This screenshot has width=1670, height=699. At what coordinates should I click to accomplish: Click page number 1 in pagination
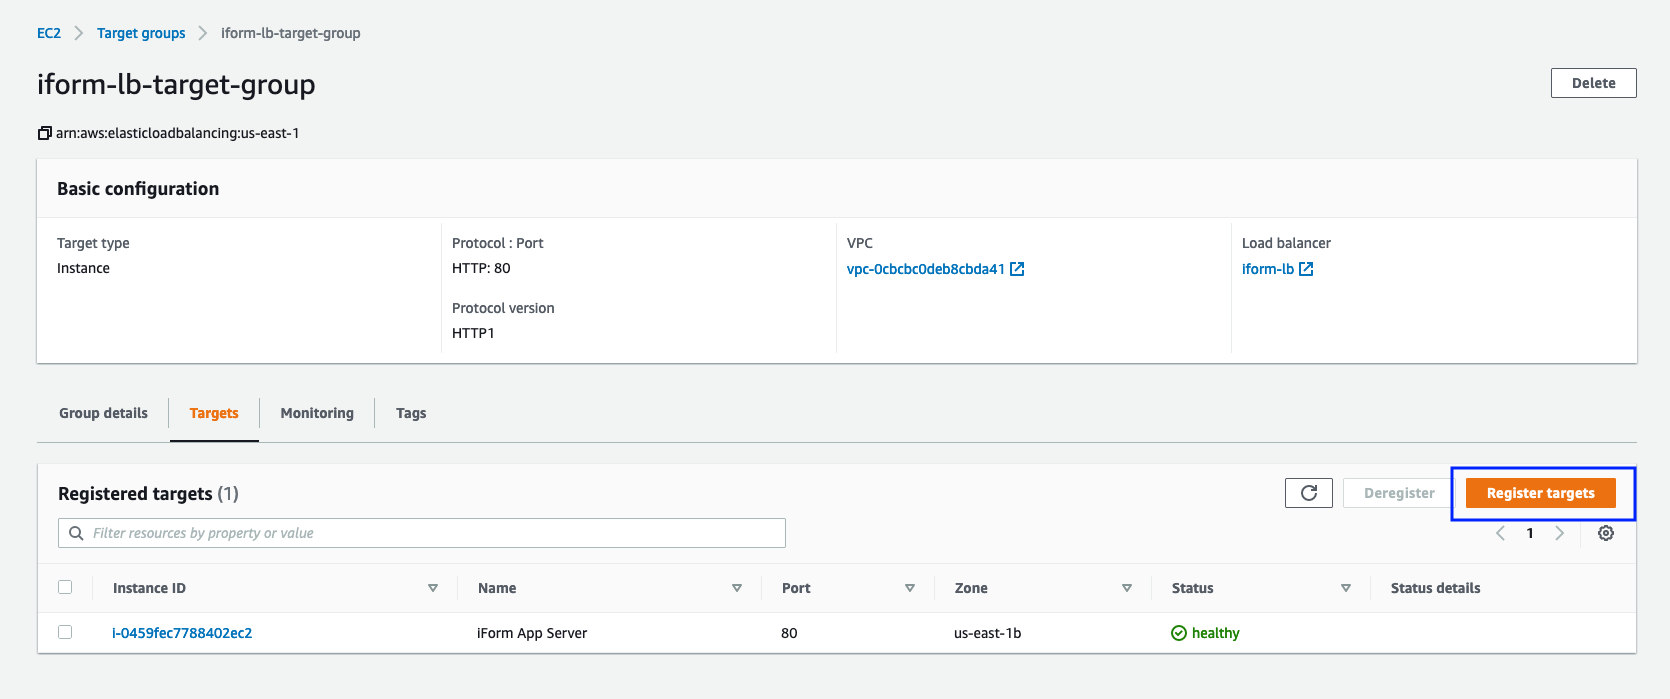[1530, 533]
